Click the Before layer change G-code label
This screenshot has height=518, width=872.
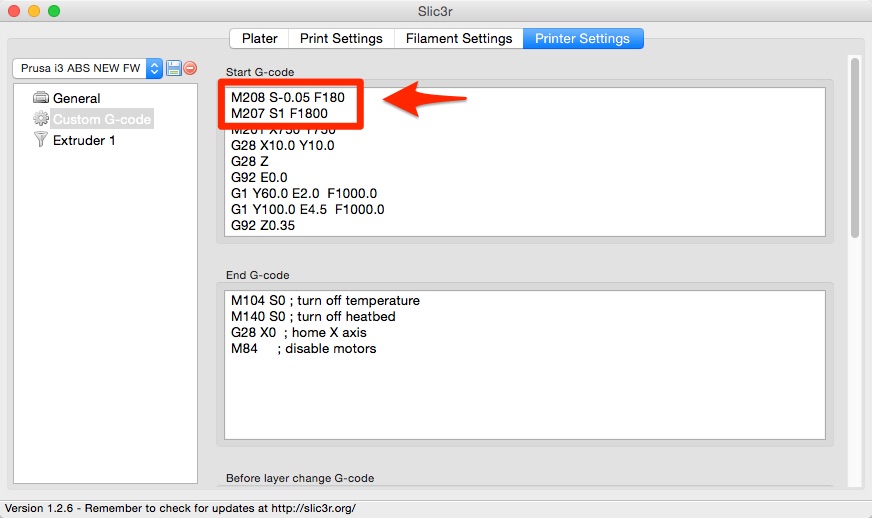tap(300, 478)
